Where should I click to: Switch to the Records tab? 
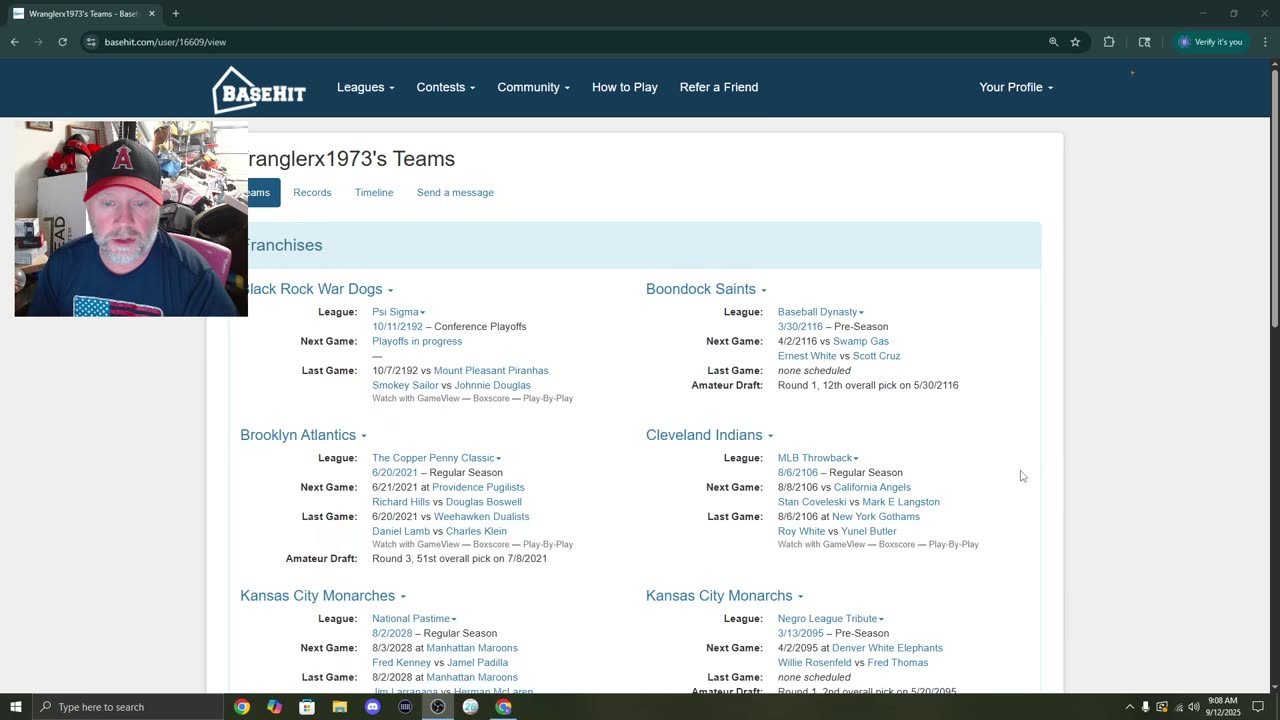(x=312, y=192)
